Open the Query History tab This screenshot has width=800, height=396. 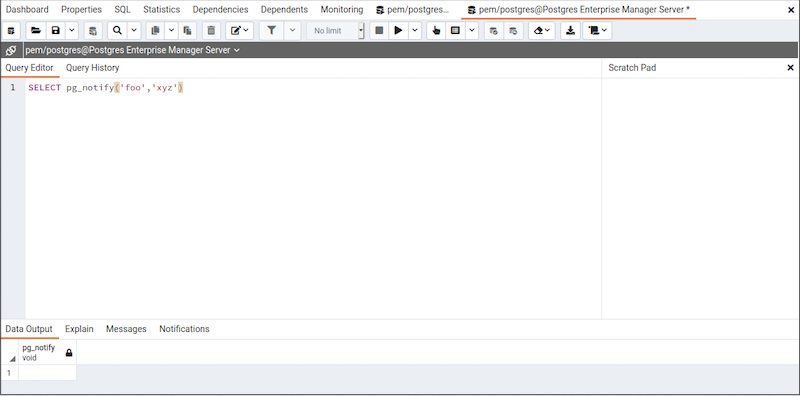[92, 67]
